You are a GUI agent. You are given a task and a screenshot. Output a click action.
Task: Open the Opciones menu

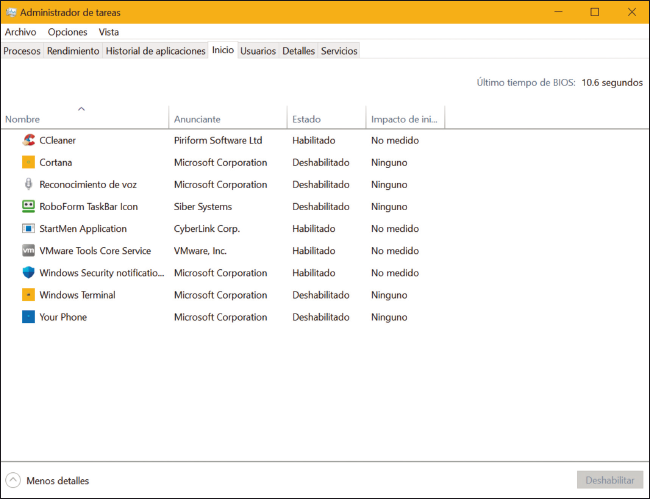[67, 32]
